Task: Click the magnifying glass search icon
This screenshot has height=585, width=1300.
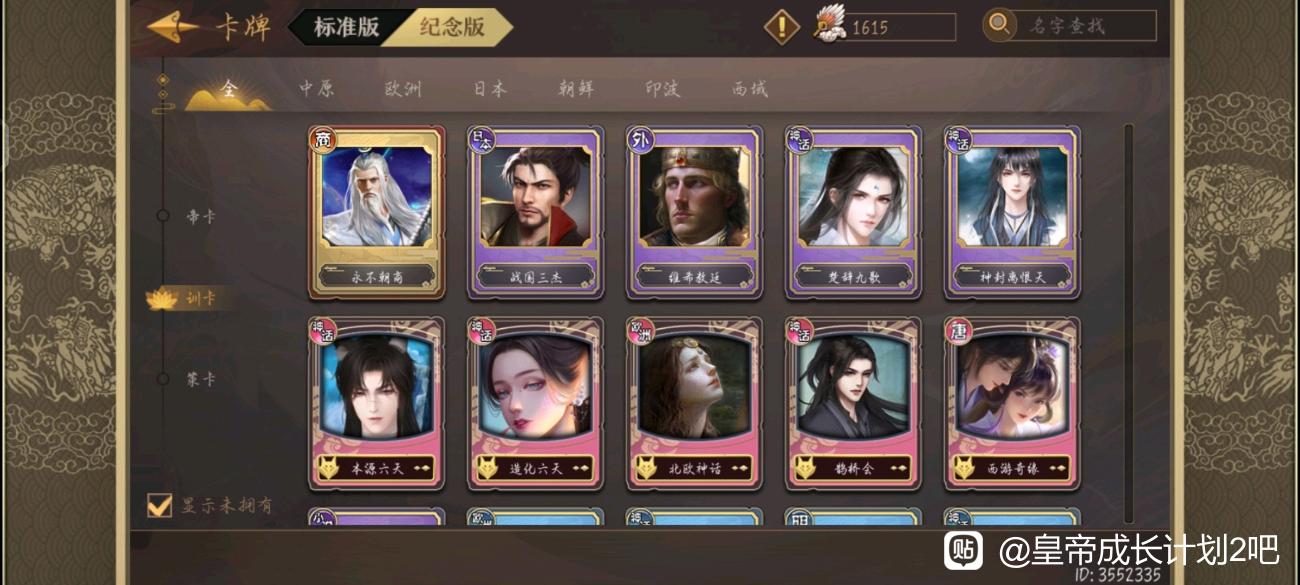Action: (999, 24)
